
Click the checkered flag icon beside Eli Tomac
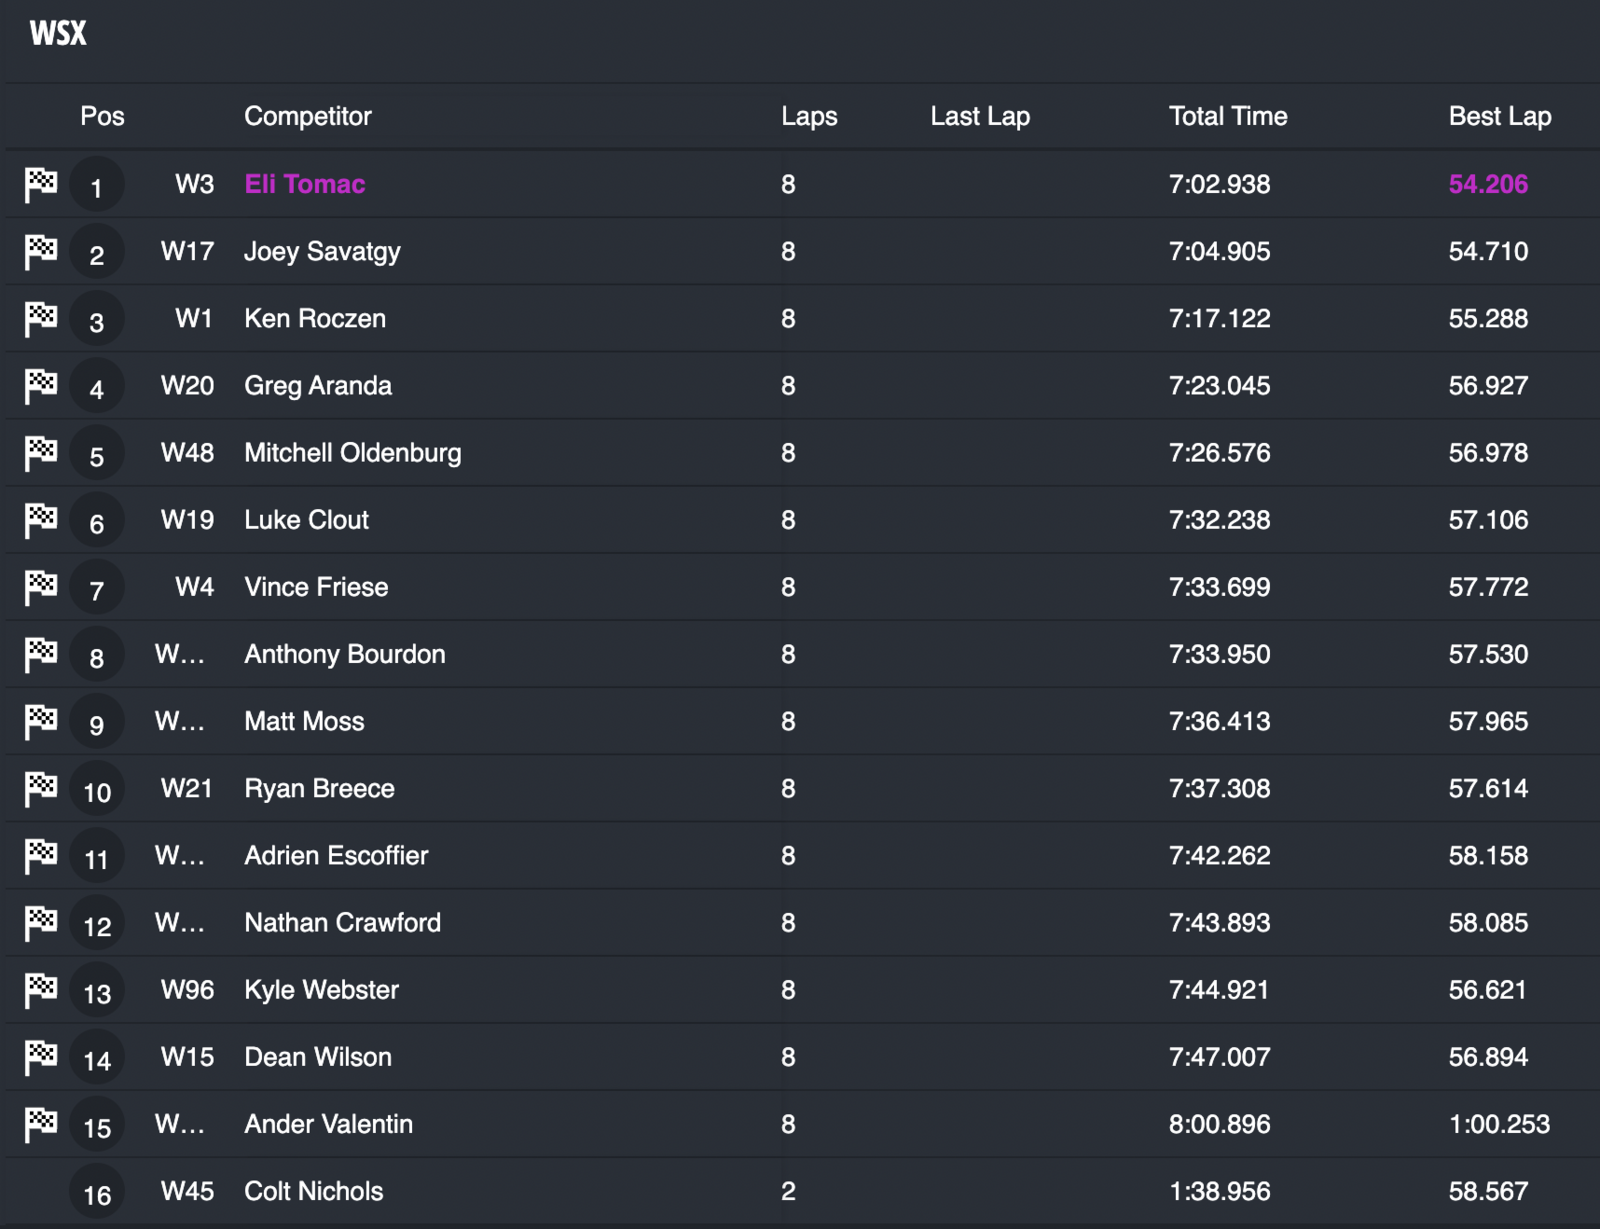point(41,184)
